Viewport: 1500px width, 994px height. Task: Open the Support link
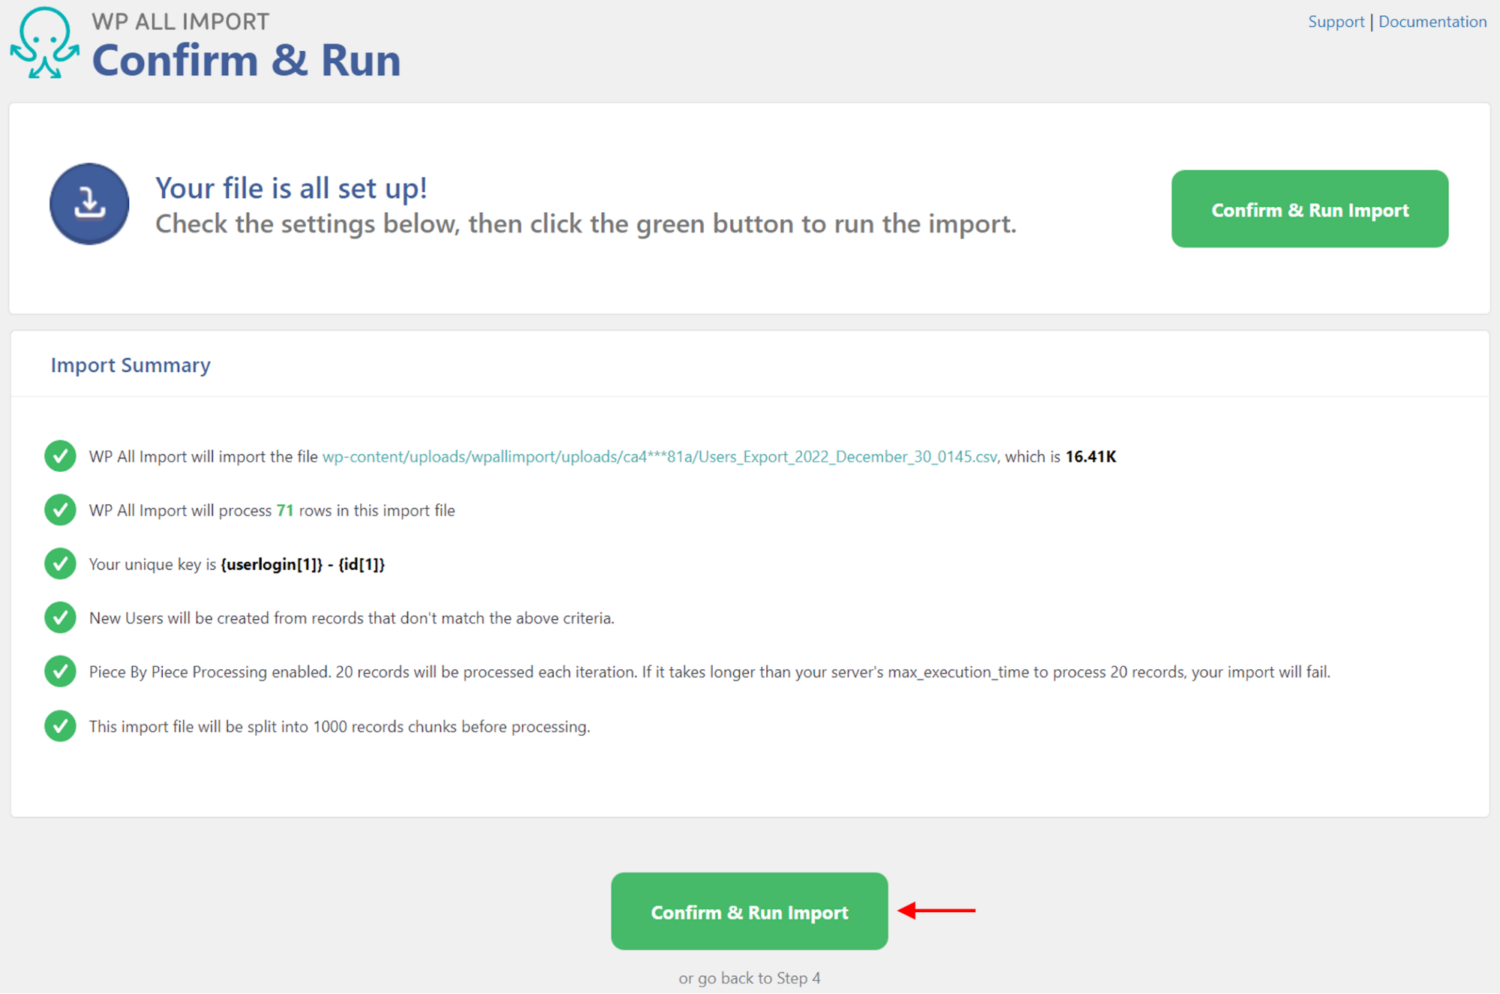pos(1336,21)
